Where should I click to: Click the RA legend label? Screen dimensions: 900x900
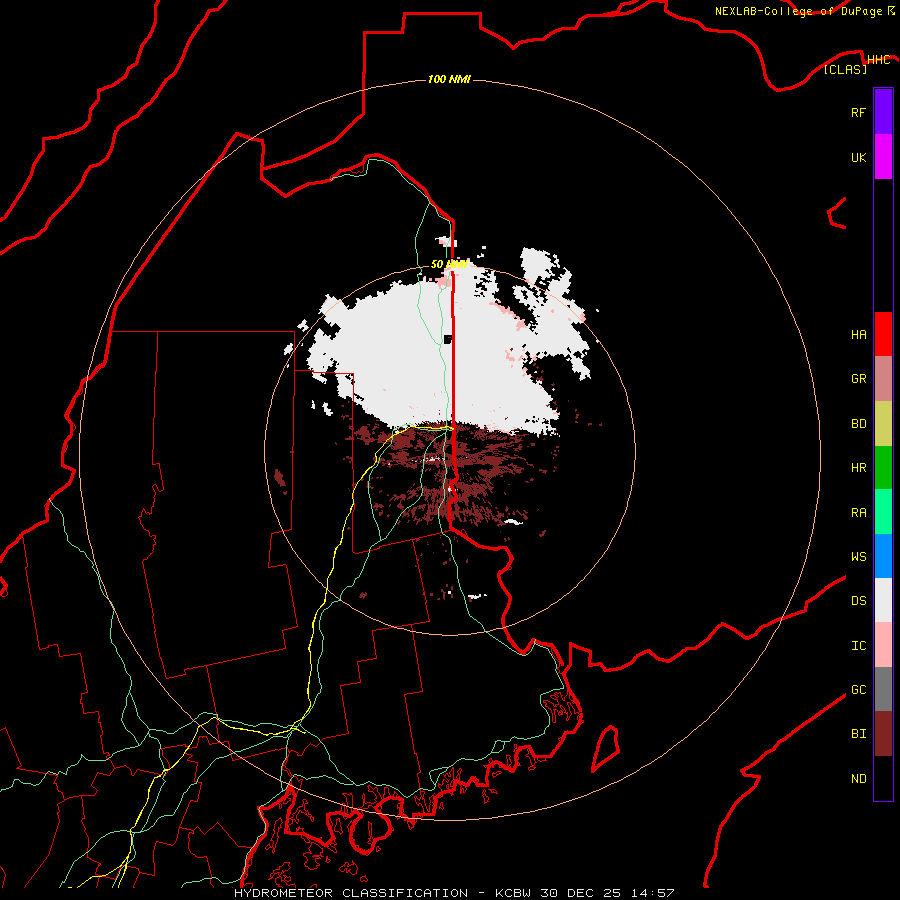[858, 513]
